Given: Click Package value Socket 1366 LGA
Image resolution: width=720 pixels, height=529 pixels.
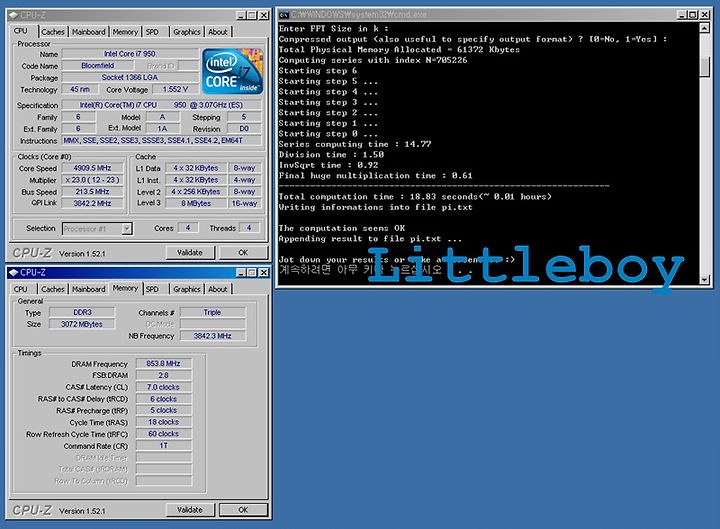Looking at the screenshot, I should pos(130,78).
